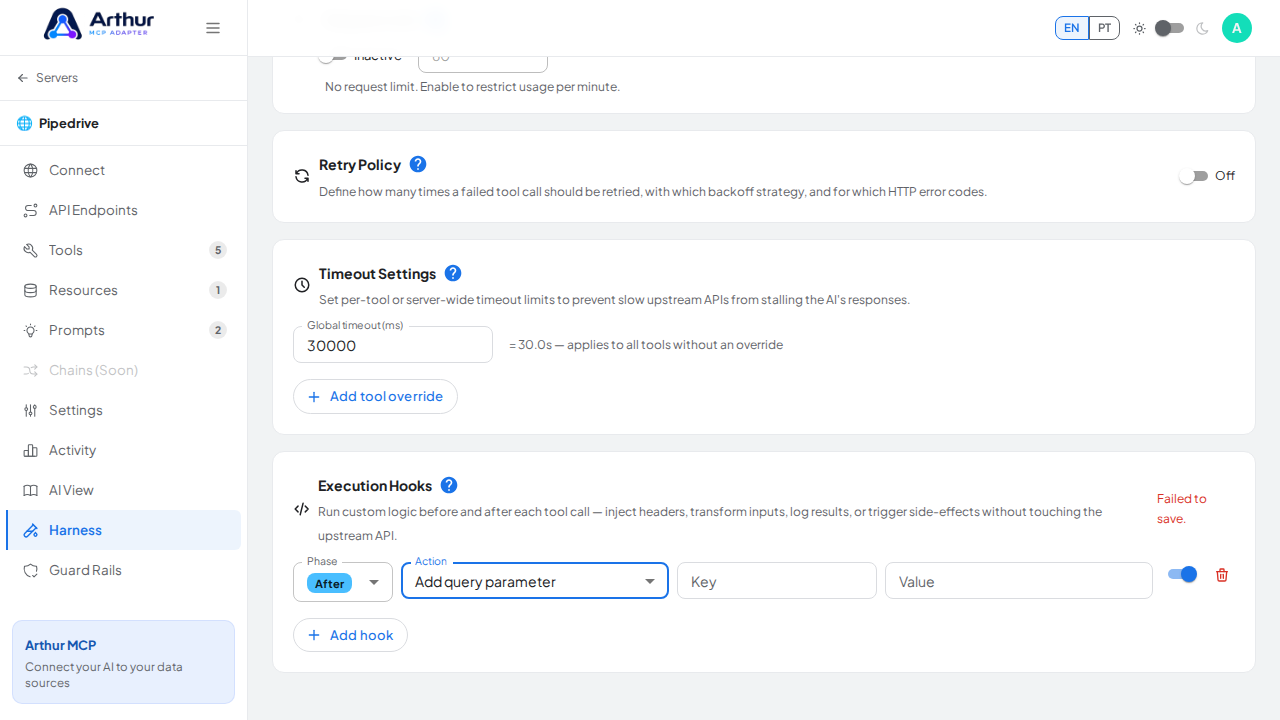Click the back arrow beside Servers

23,78
